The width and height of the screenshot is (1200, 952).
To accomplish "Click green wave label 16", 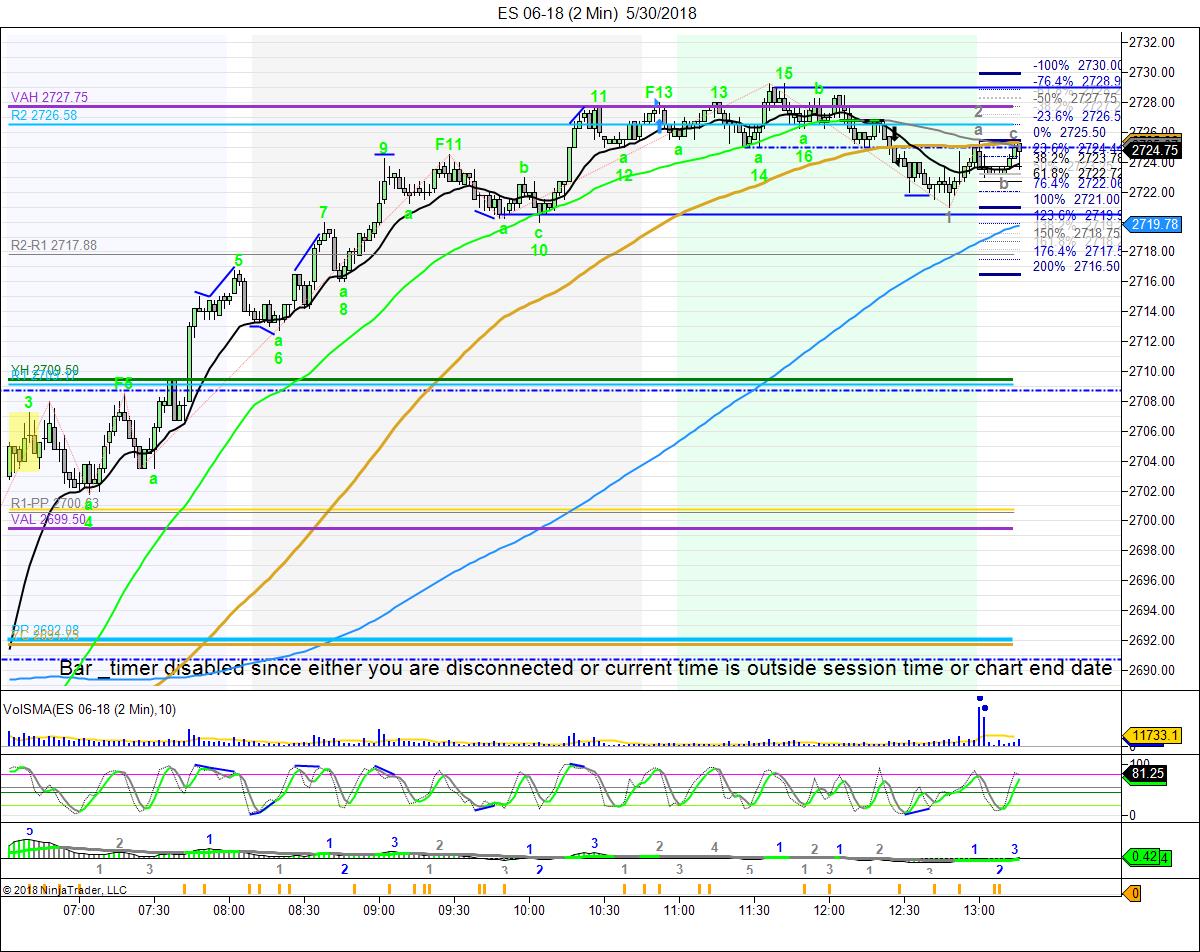I will 804,156.
